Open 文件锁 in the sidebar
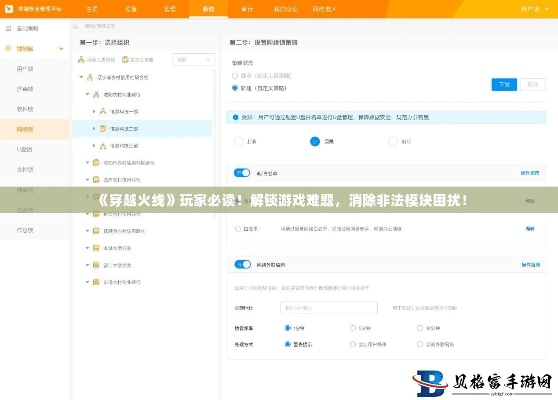The width and height of the screenshot is (558, 400). (x=25, y=169)
